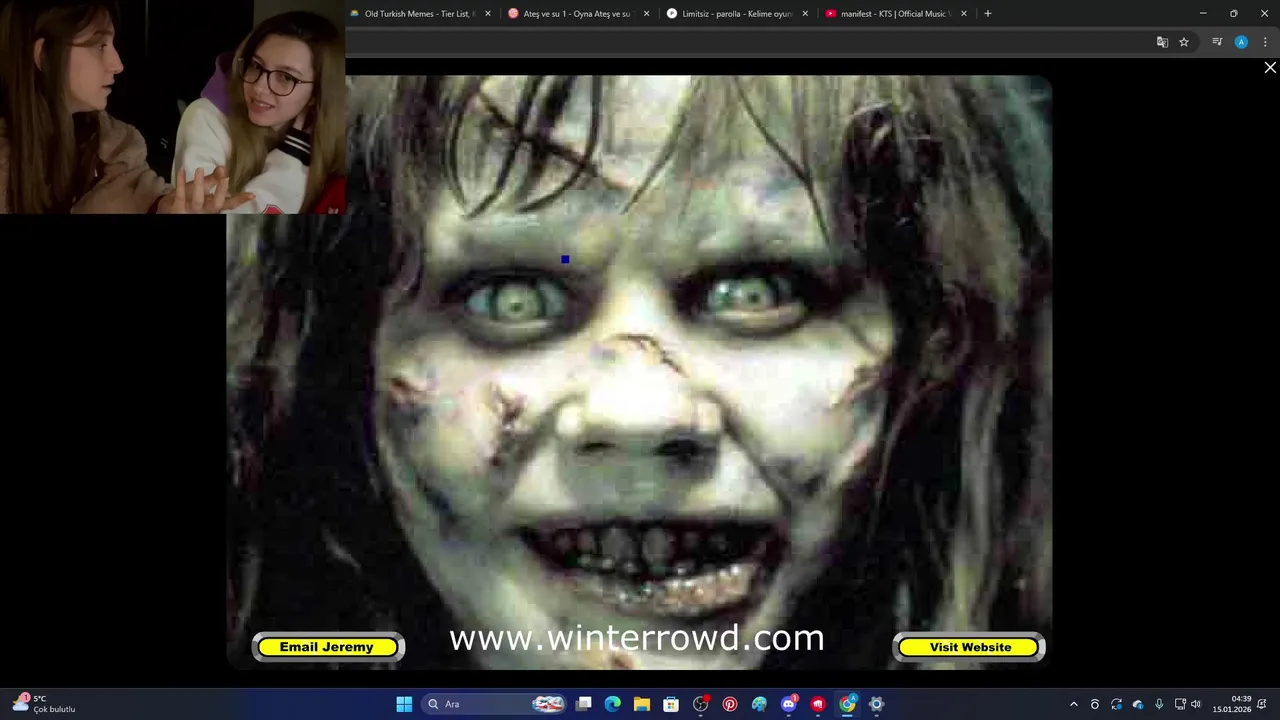Click the blue square on the image

click(x=565, y=260)
